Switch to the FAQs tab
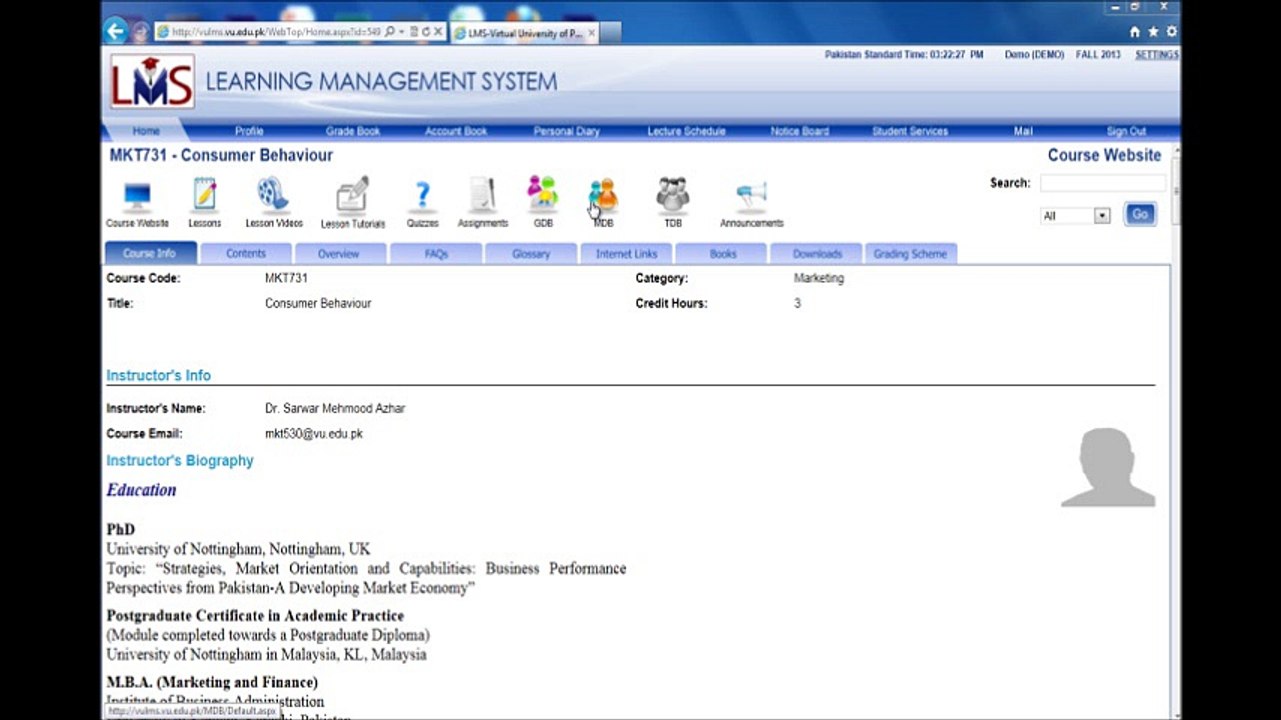 [436, 254]
